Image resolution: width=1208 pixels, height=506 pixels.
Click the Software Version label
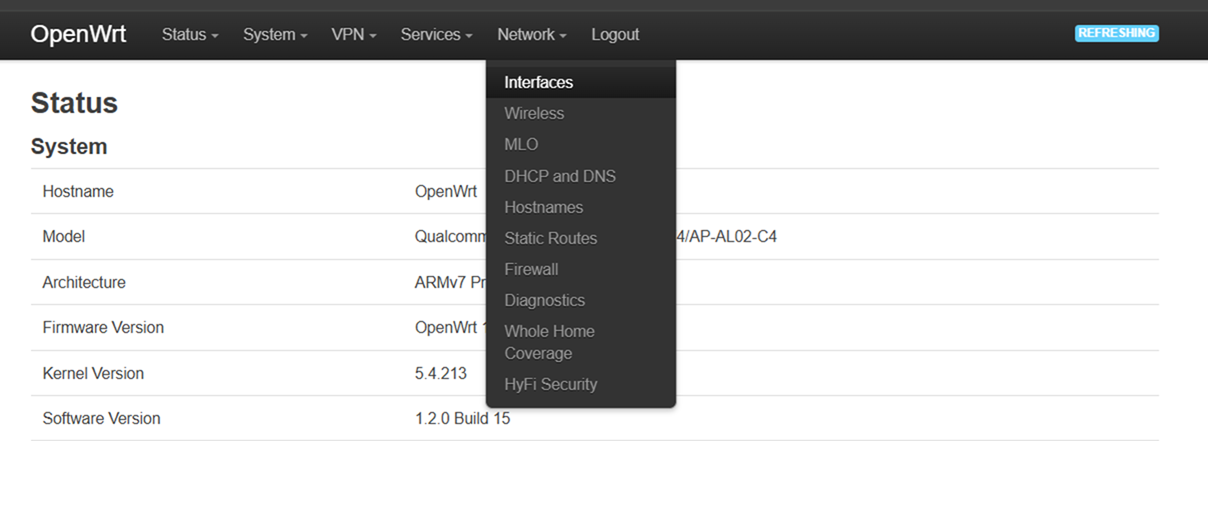101,418
